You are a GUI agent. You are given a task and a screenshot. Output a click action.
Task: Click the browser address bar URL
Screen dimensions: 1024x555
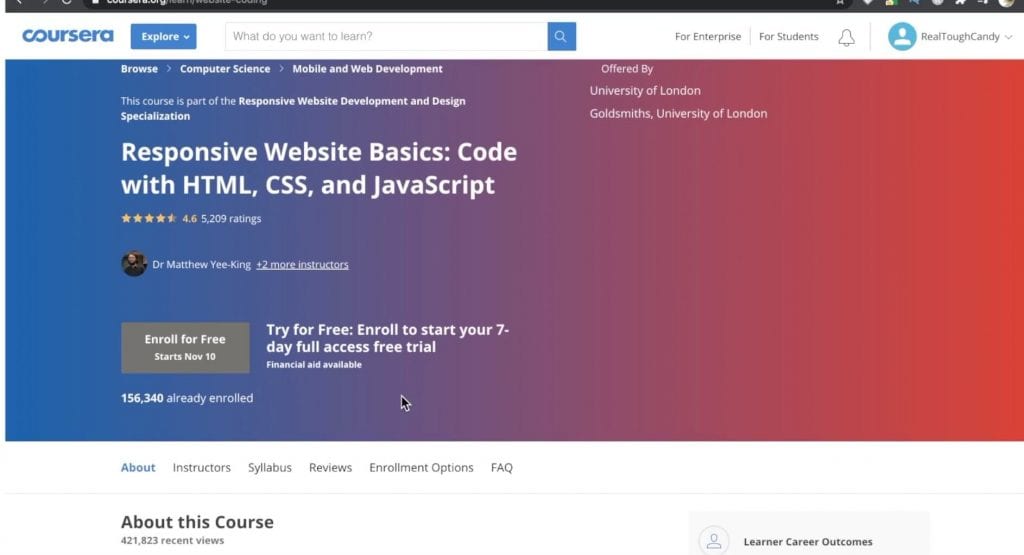pos(187,2)
